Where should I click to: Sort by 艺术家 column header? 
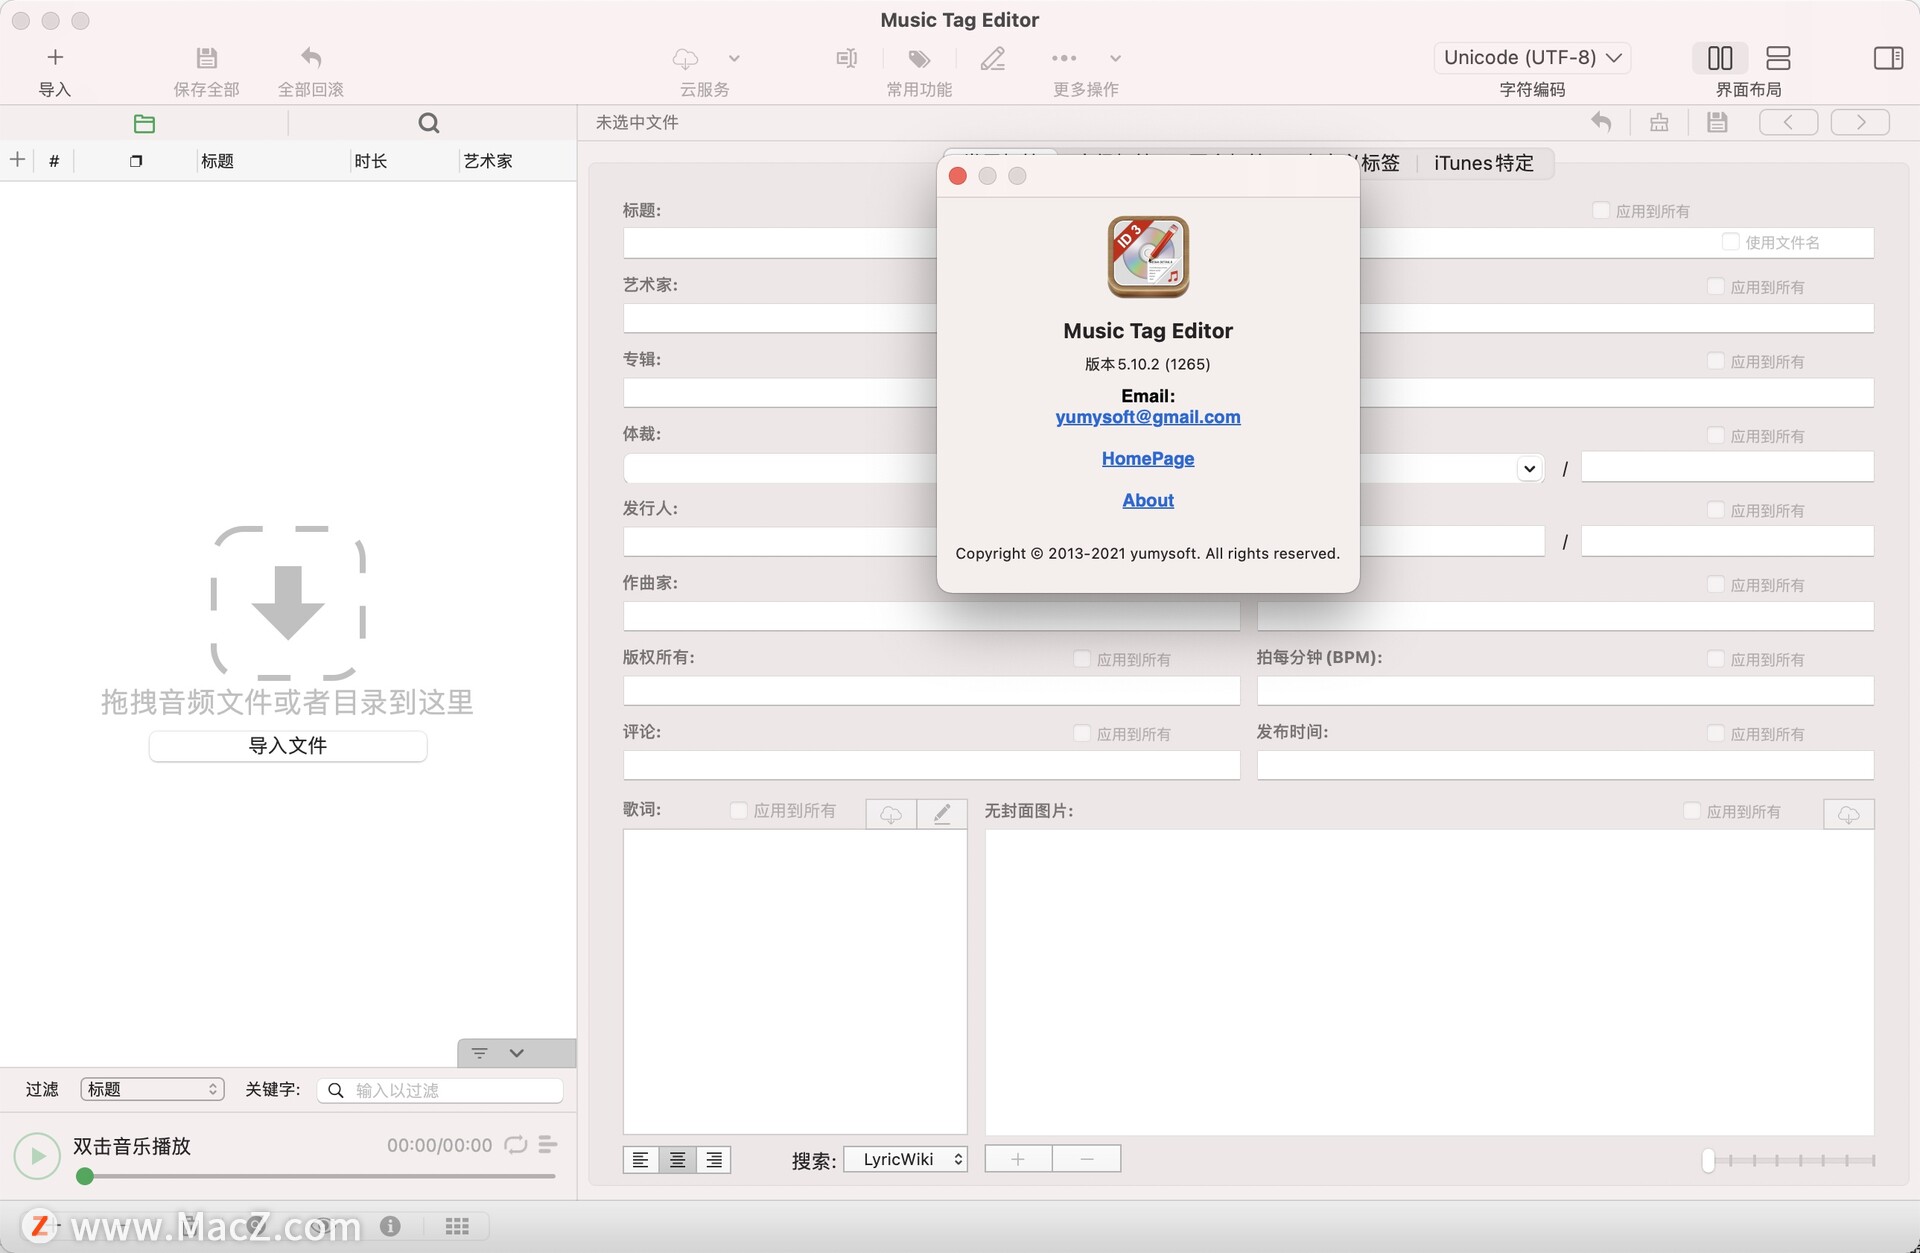pos(487,161)
